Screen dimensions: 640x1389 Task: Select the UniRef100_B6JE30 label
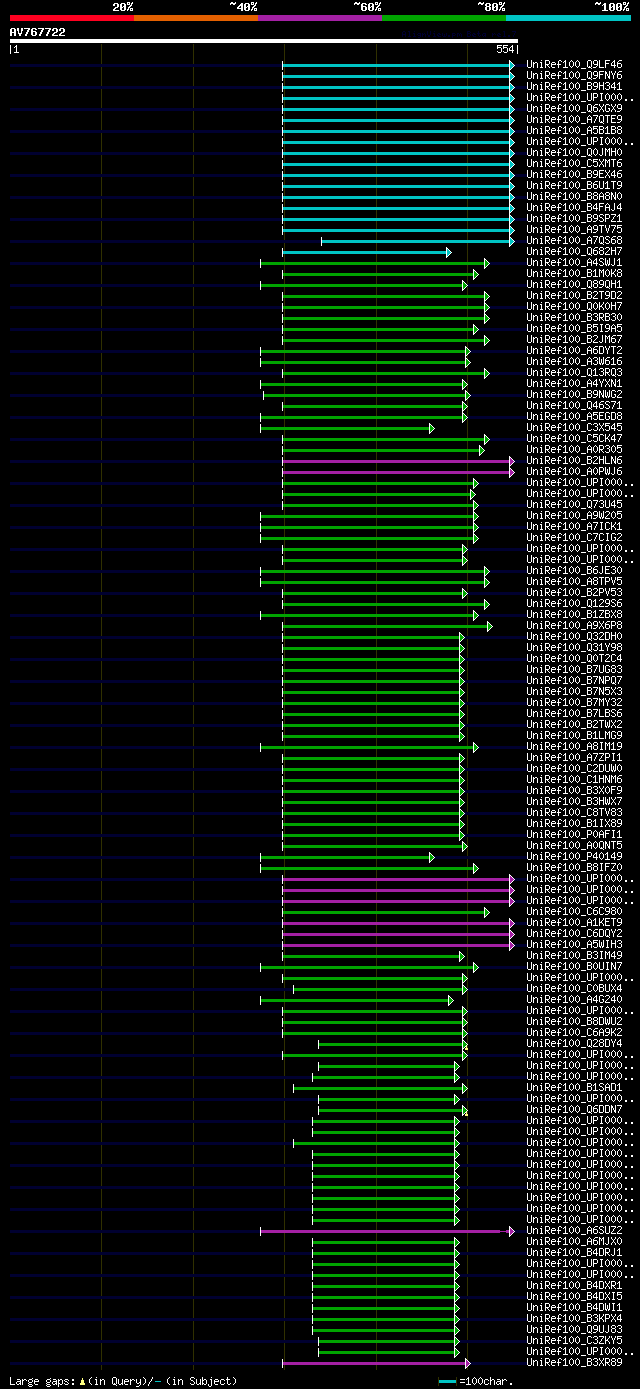click(574, 571)
